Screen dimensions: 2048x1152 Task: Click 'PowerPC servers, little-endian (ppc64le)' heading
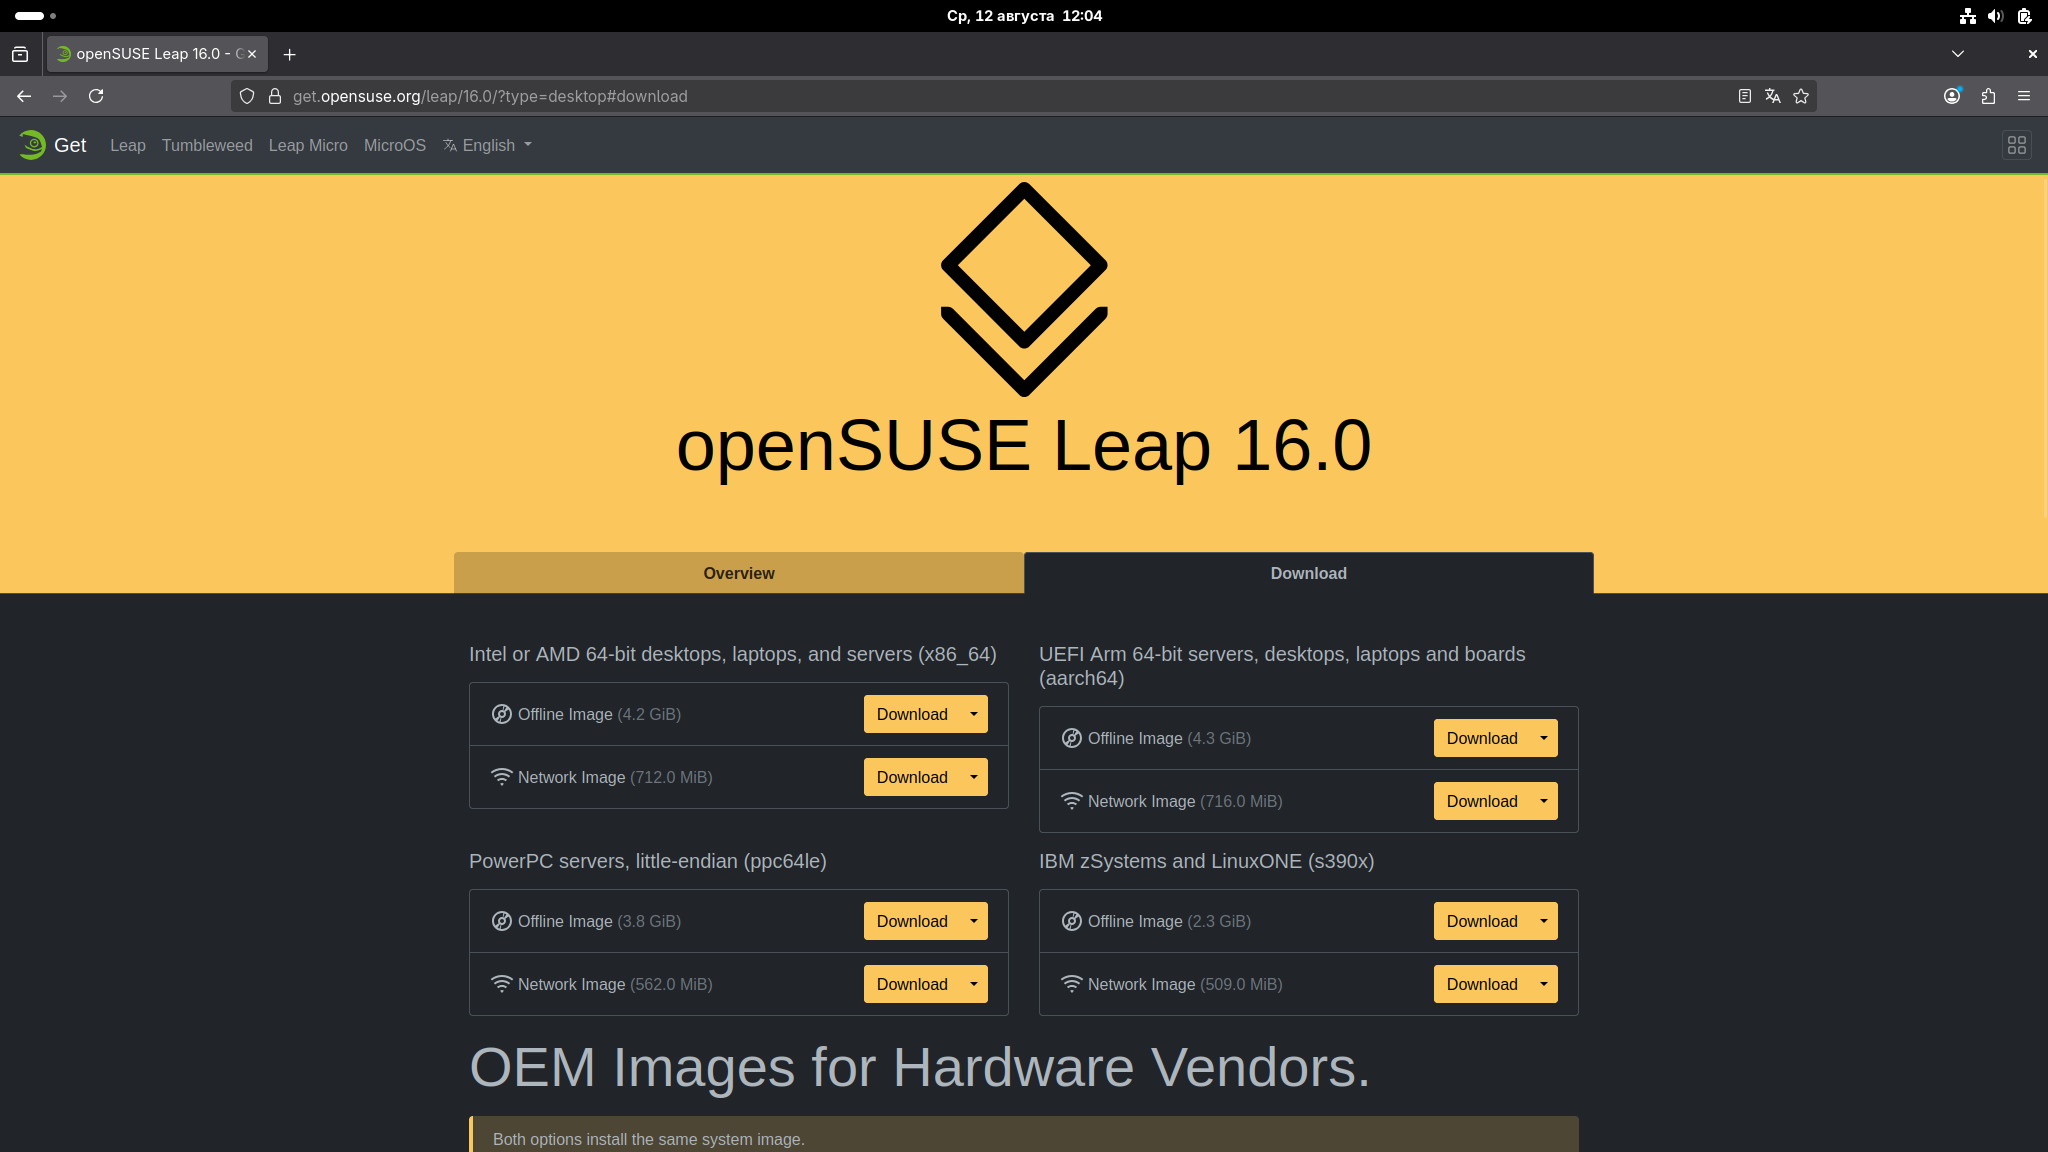pyautogui.click(x=648, y=861)
